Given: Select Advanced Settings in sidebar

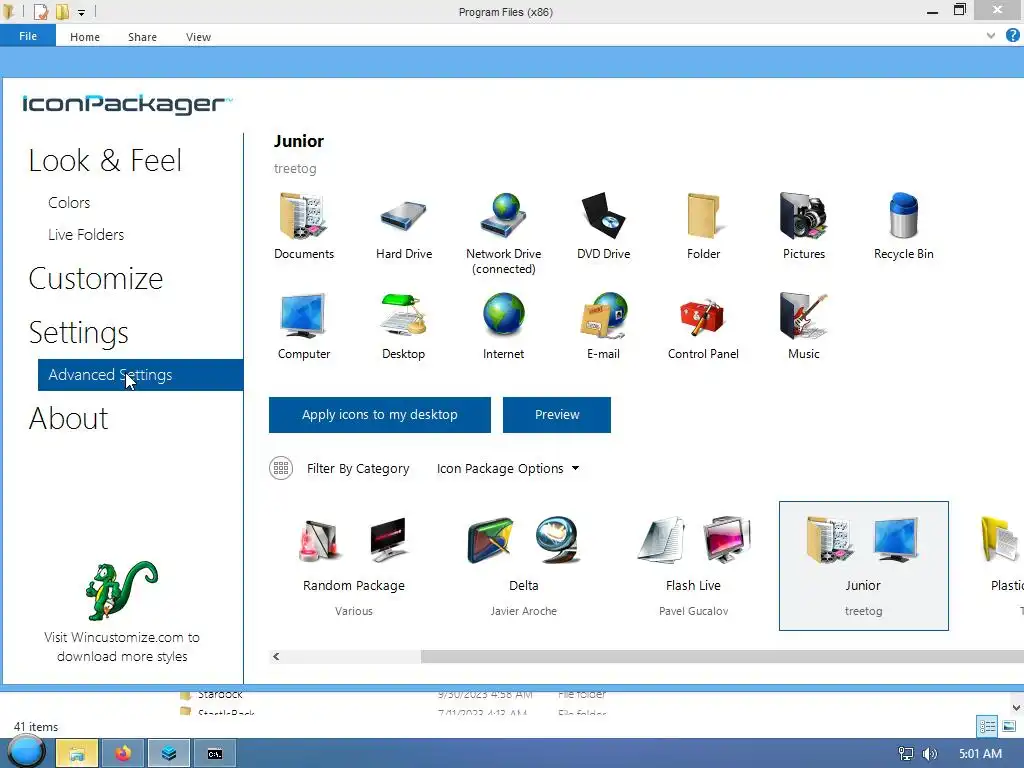Looking at the screenshot, I should pyautogui.click(x=140, y=375).
